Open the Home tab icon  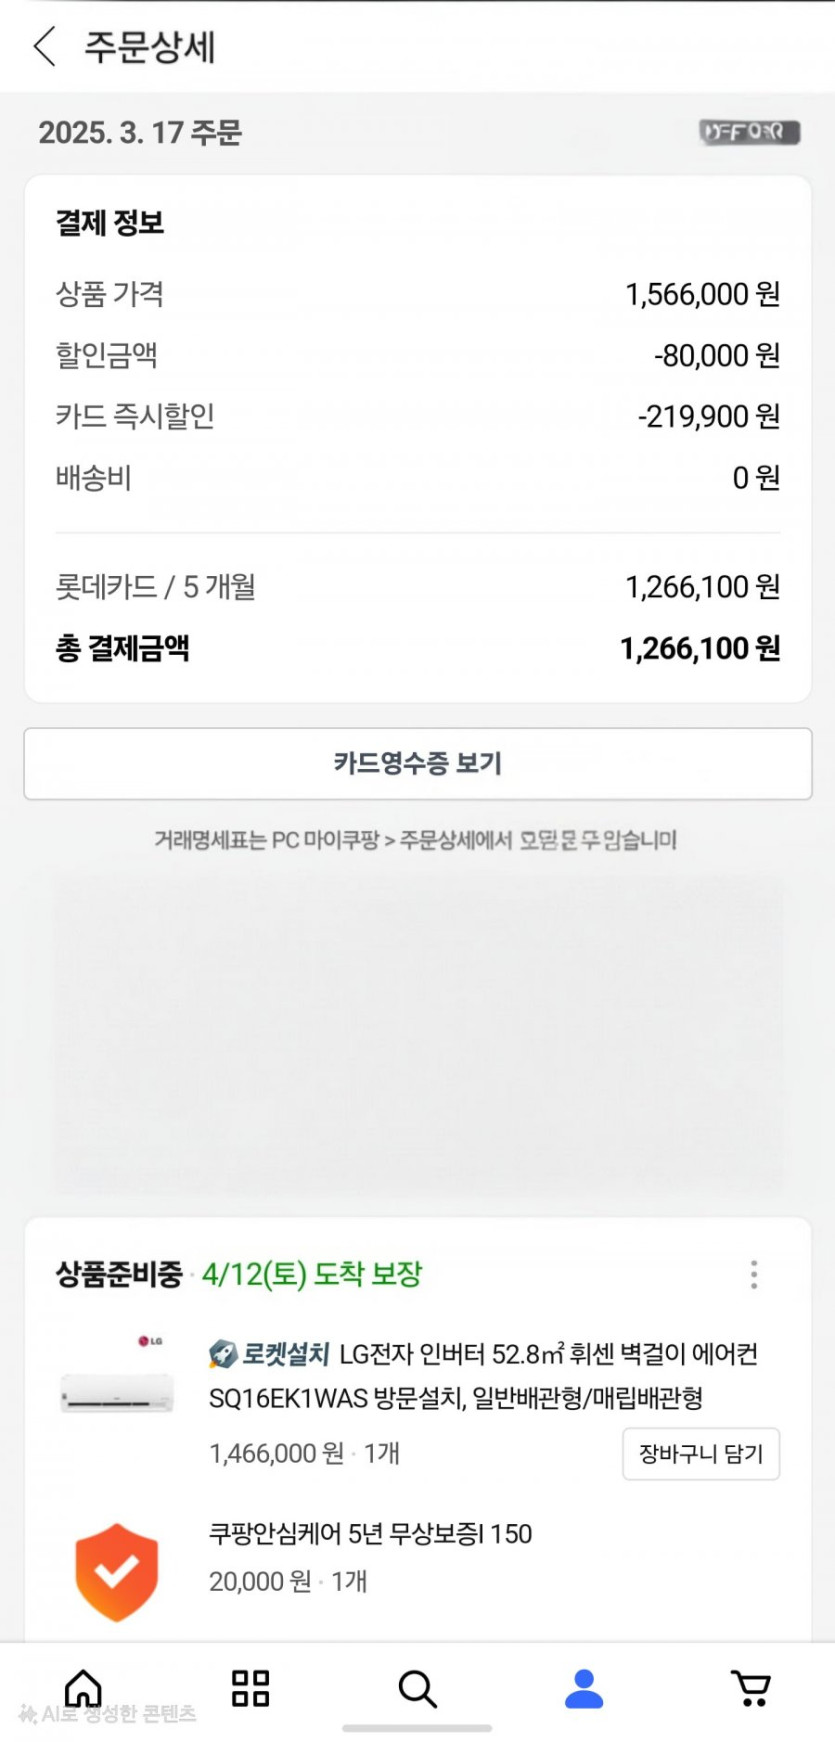pos(83,1688)
